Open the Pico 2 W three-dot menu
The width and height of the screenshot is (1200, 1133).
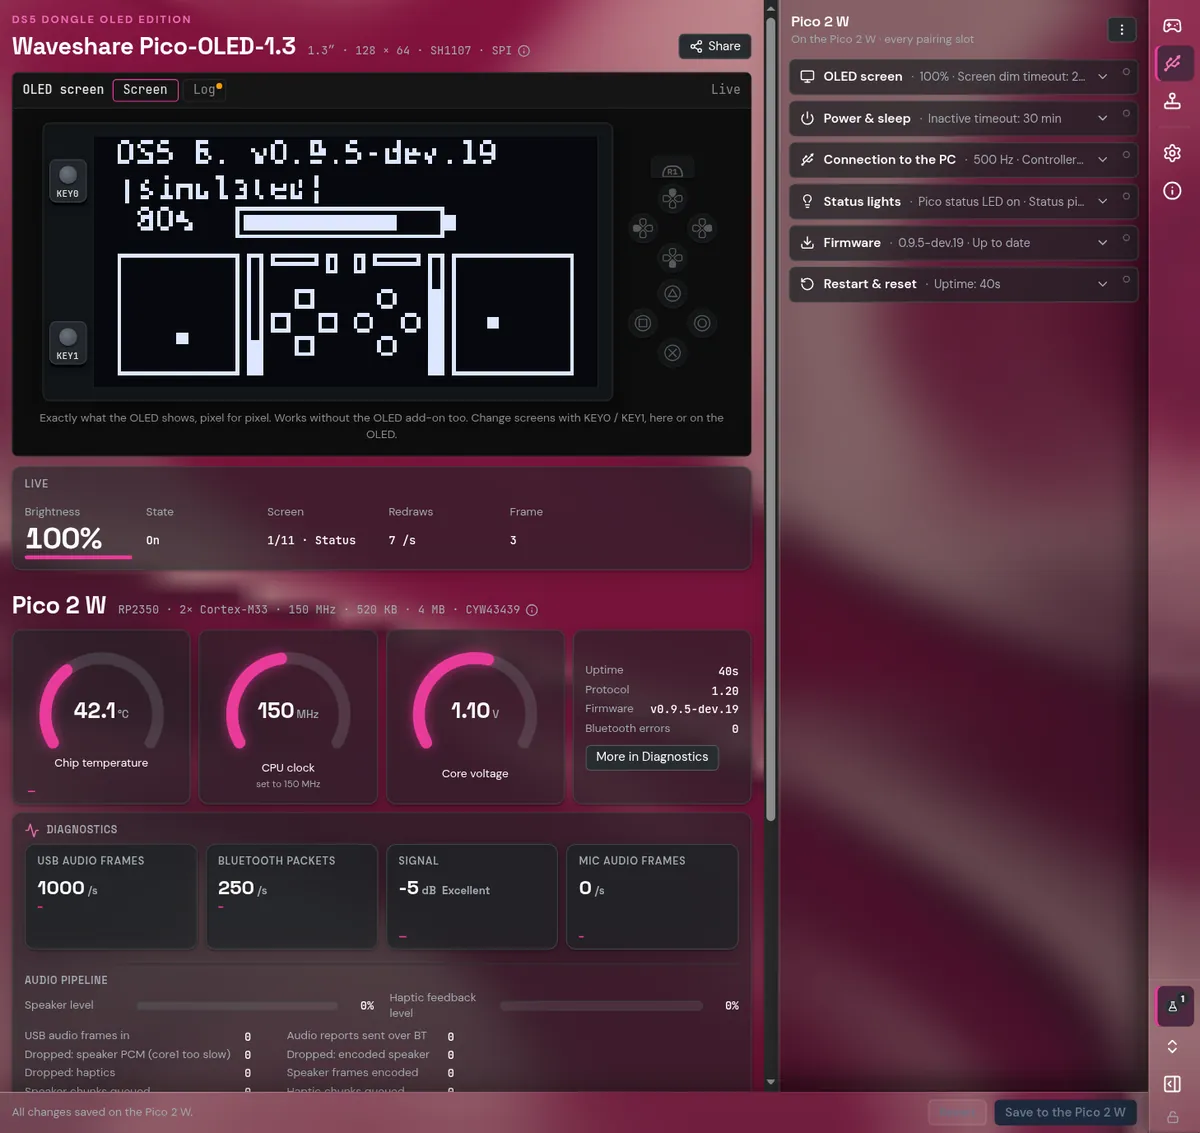point(1122,30)
